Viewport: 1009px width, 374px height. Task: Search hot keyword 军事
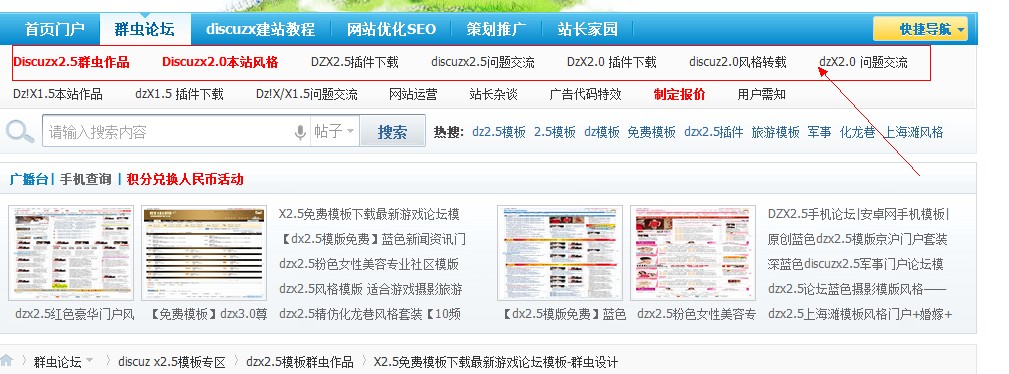coord(820,132)
